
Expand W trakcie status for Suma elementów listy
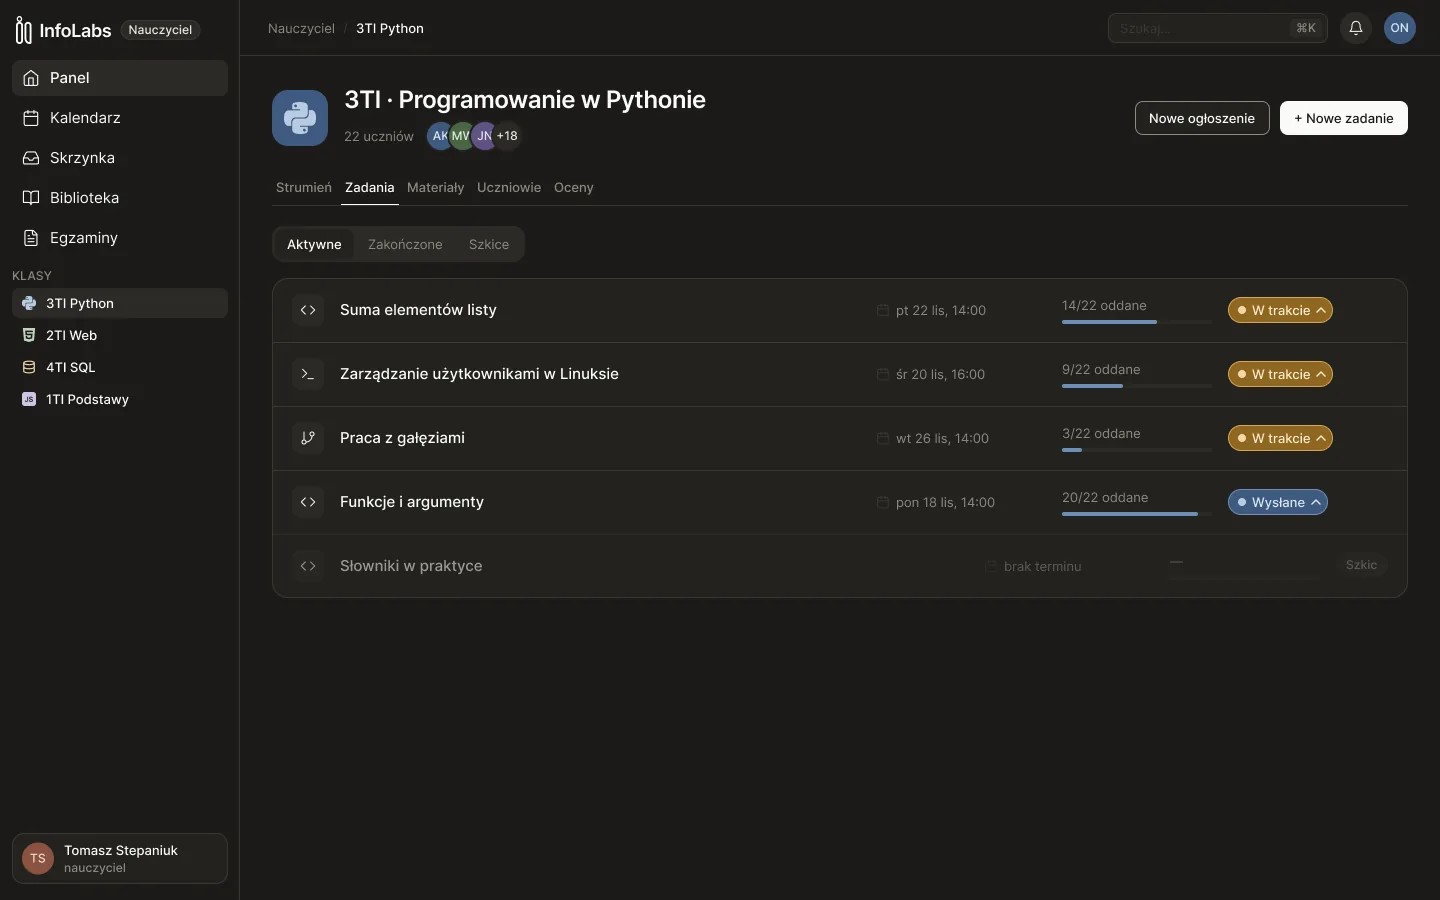[1280, 310]
